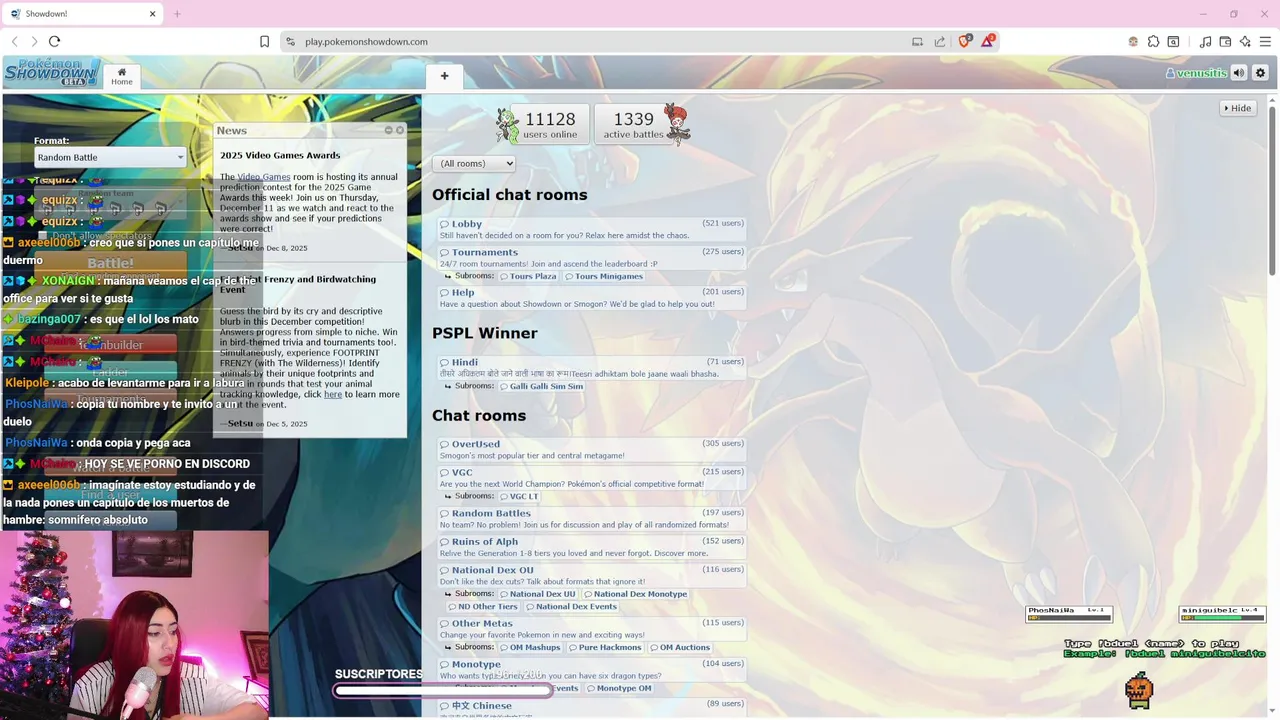Join the OverUsed room
Viewport: 1280px width, 720px height.
[x=591, y=449]
